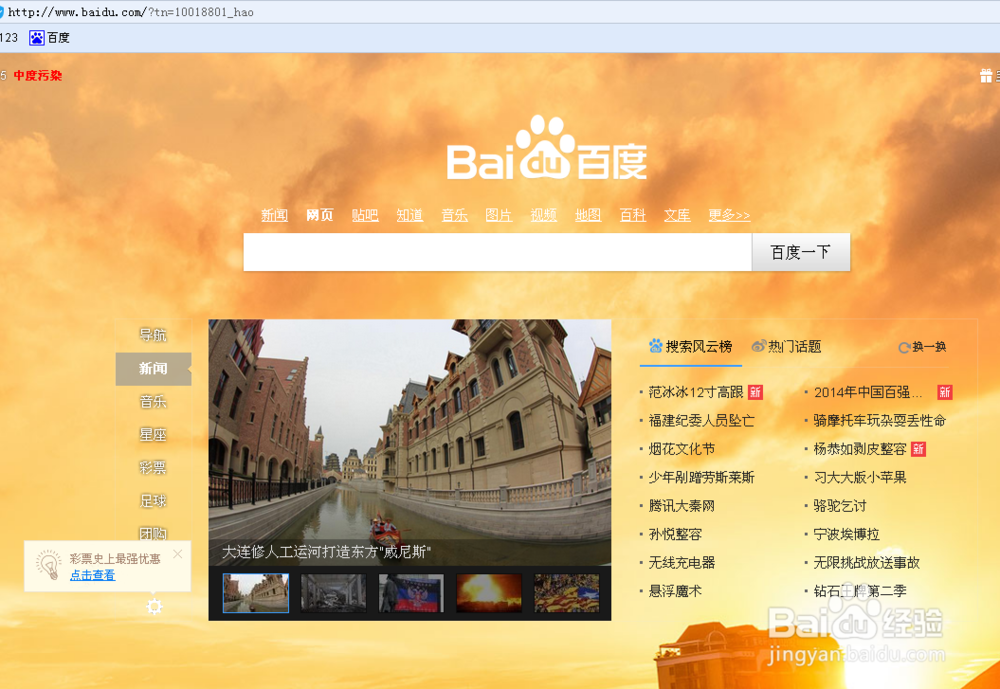The width and height of the screenshot is (1000, 689).
Task: Select the first canal thumbnail
Action: pyautogui.click(x=256, y=593)
